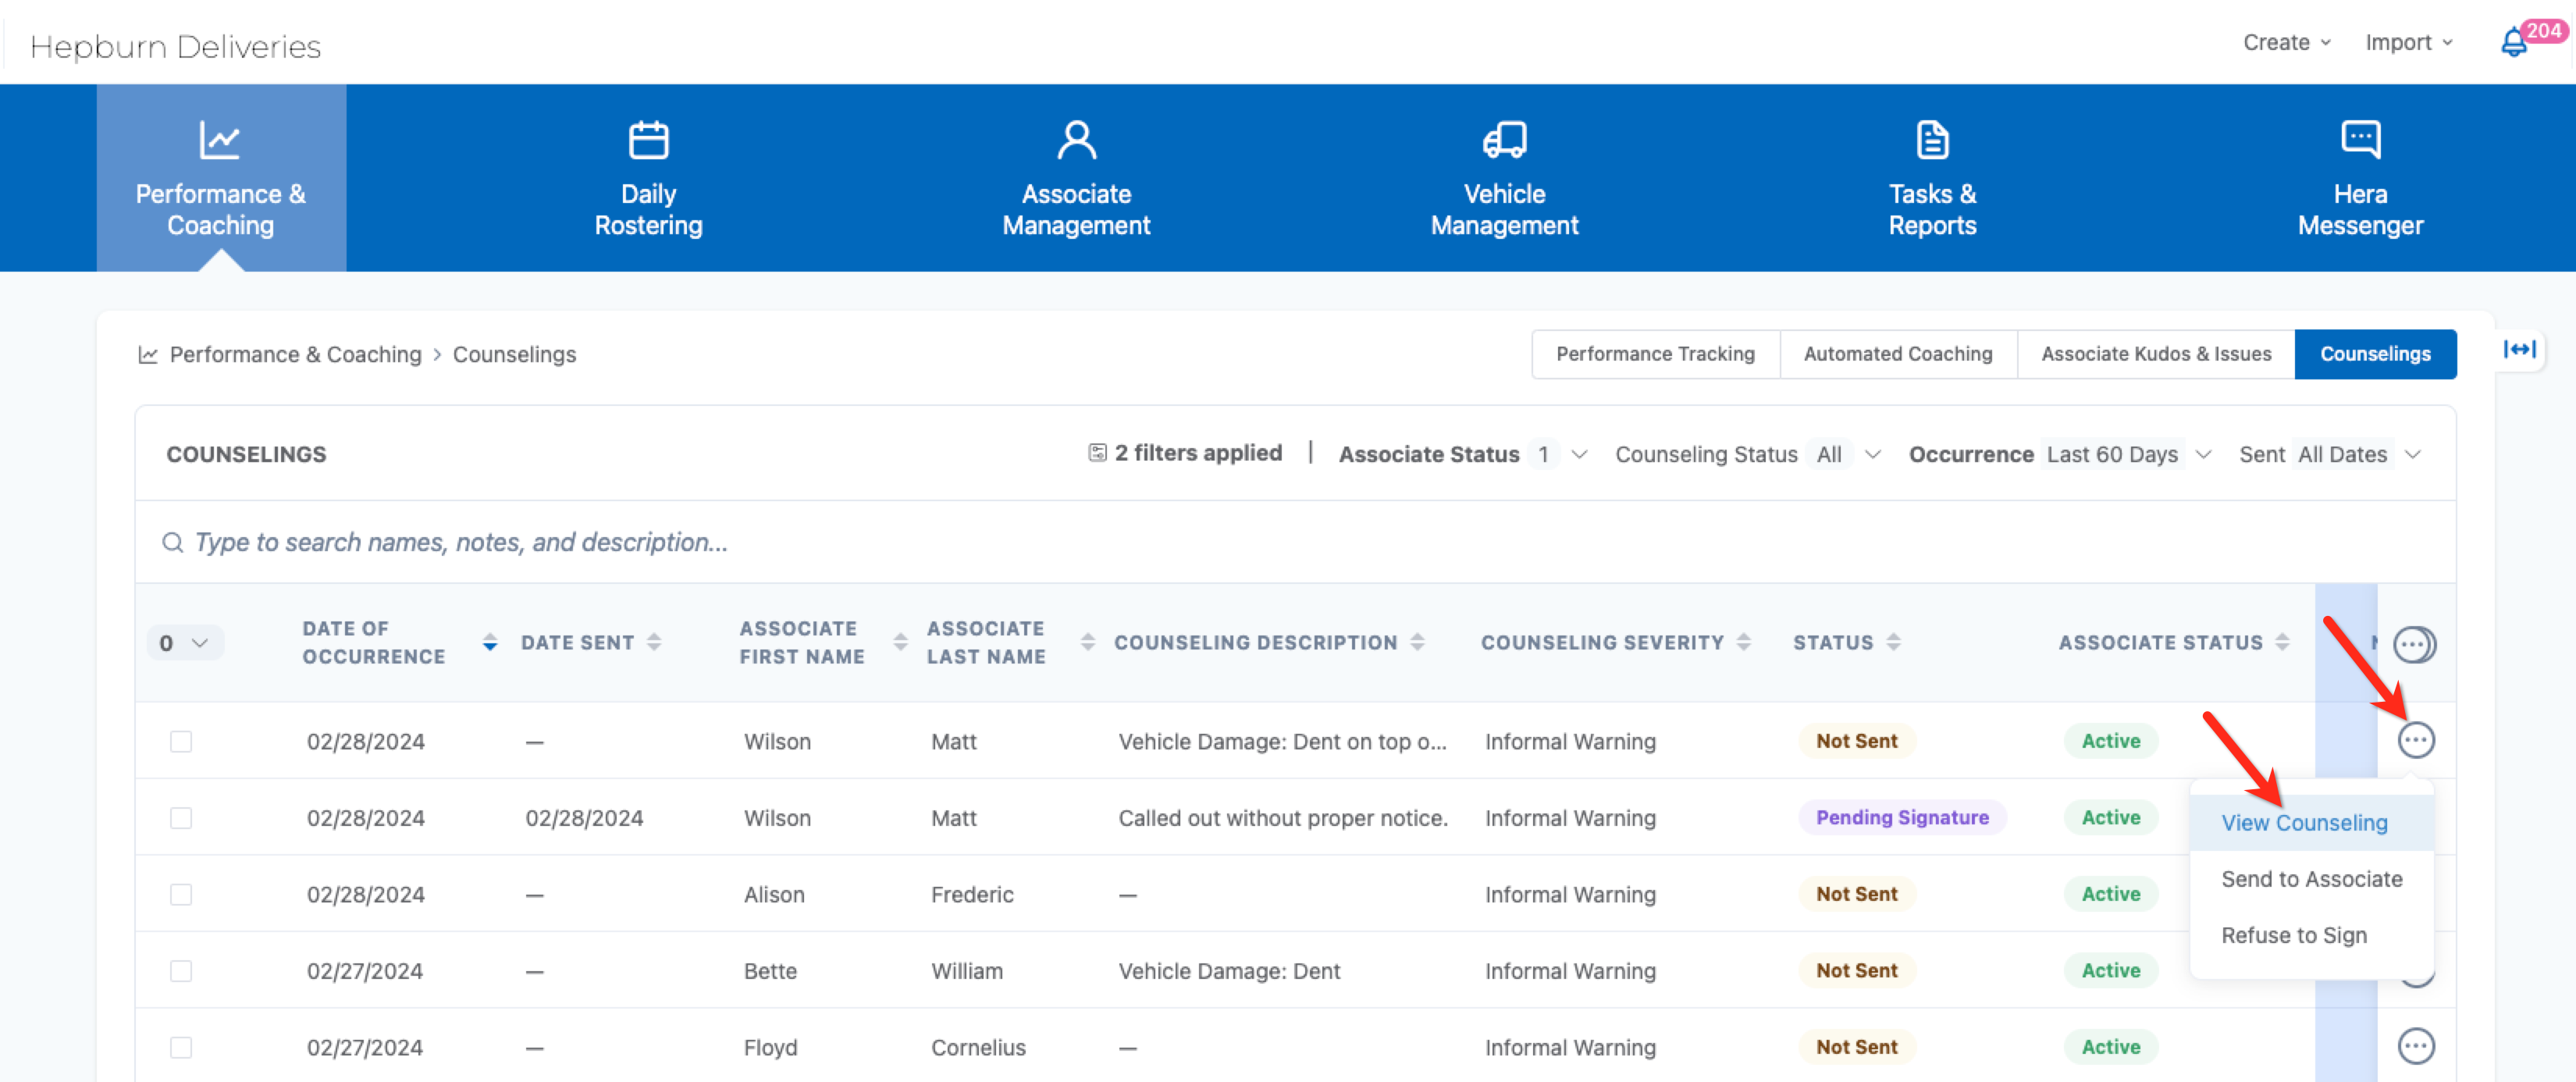Click the counselings search field
Image resolution: width=2576 pixels, height=1082 pixels.
click(x=460, y=542)
